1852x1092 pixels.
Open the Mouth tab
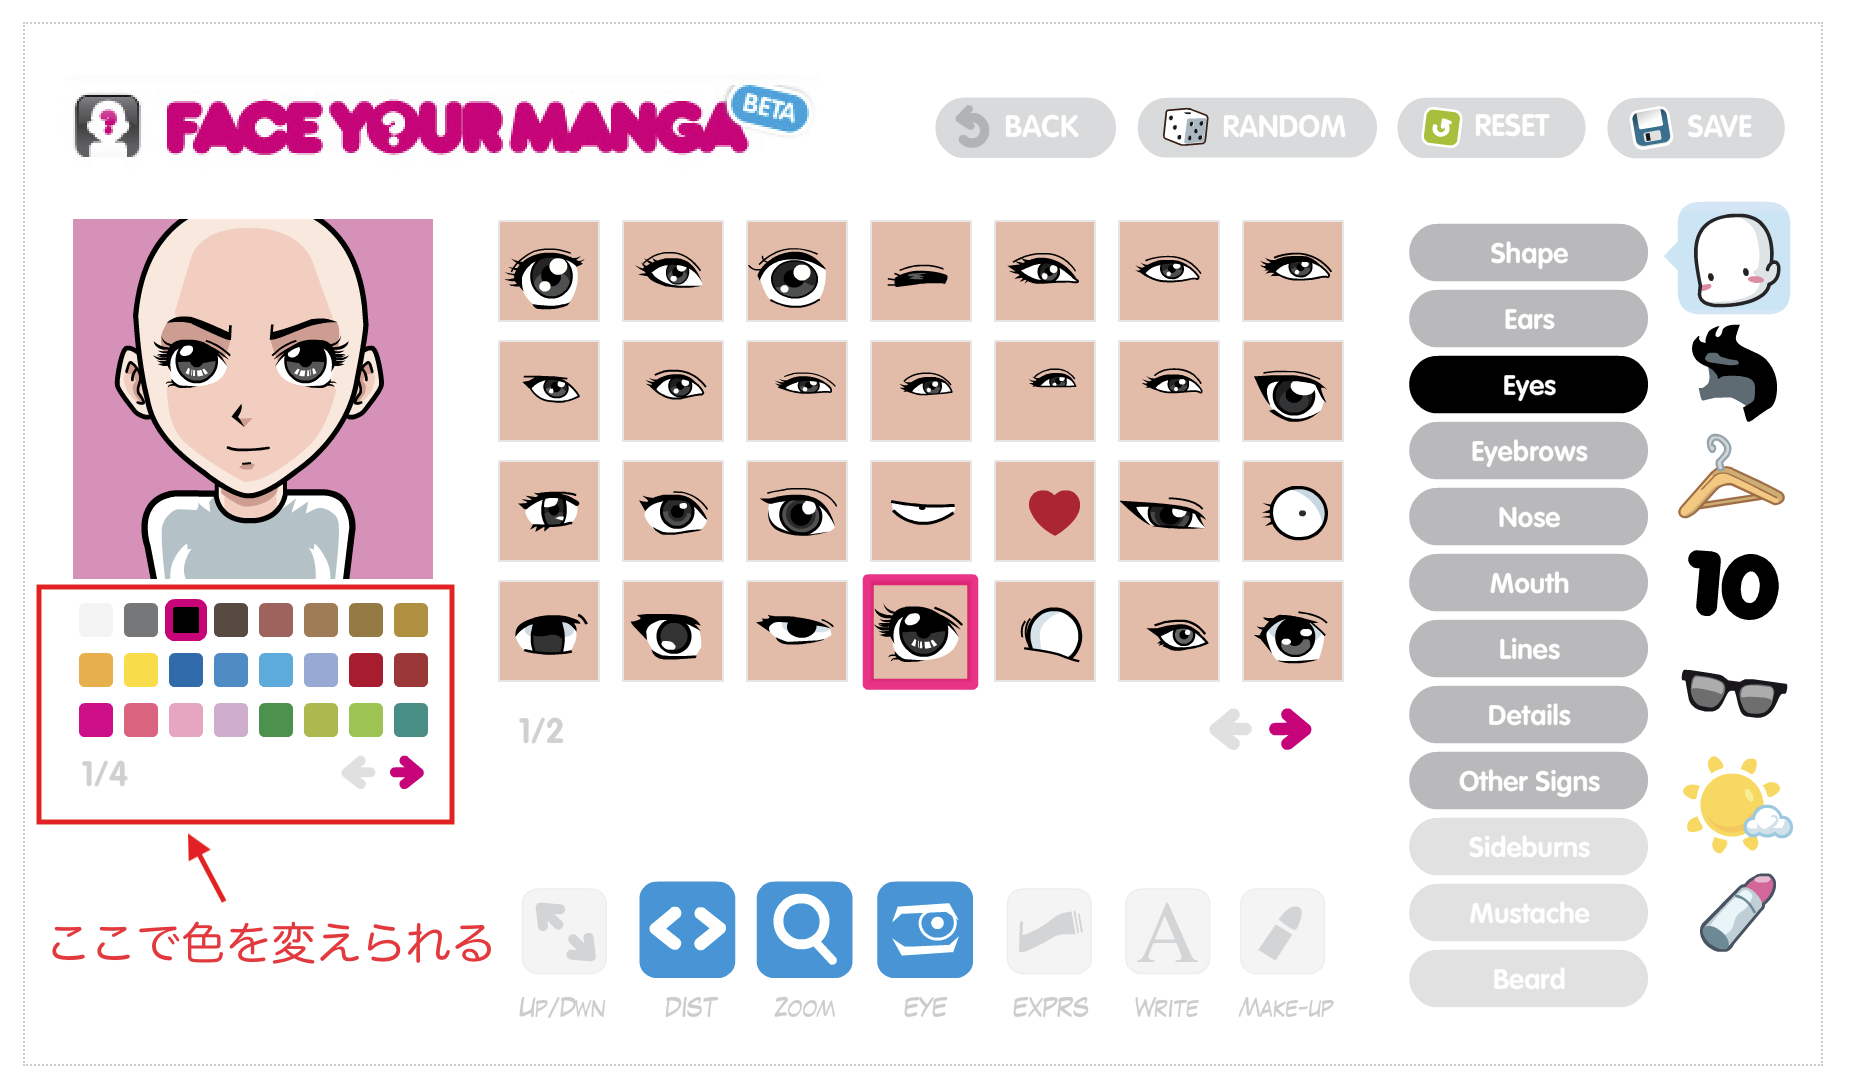click(1528, 583)
